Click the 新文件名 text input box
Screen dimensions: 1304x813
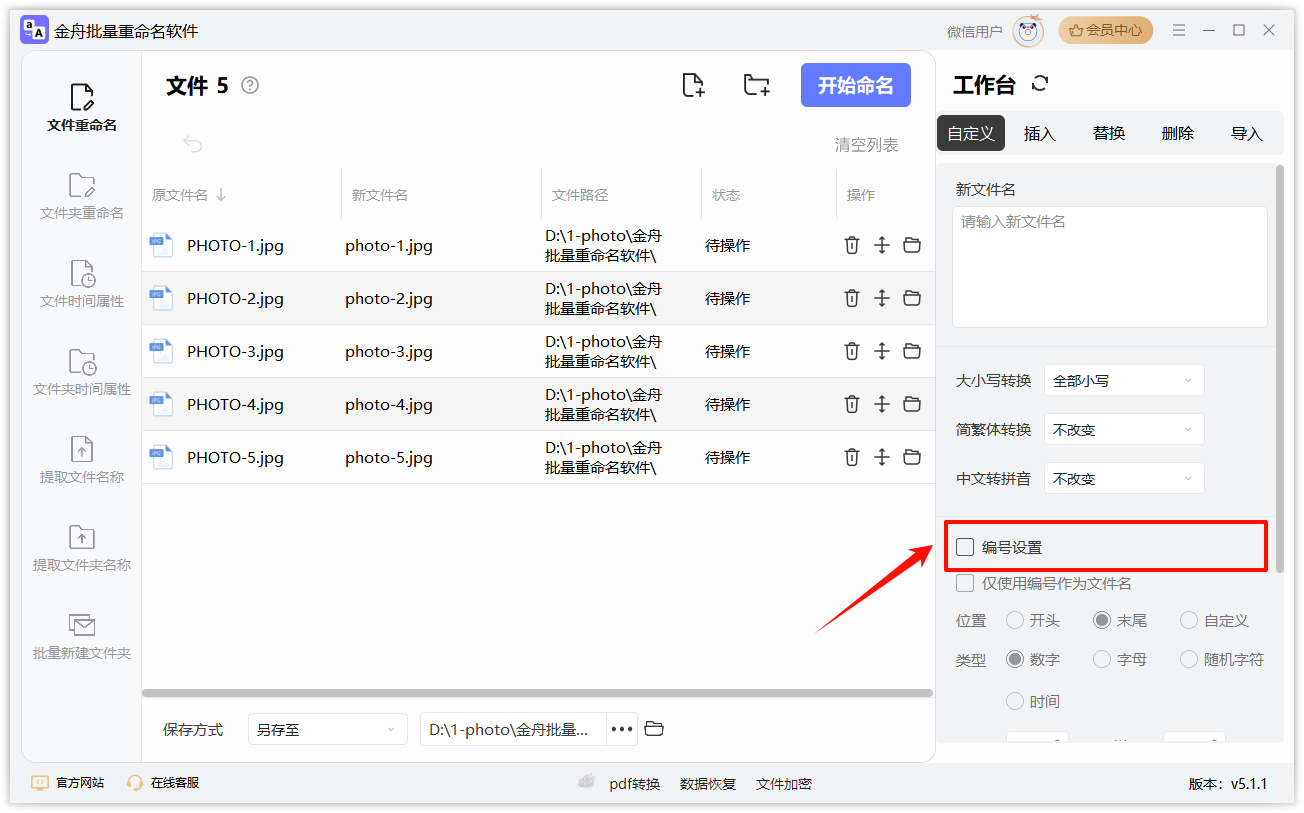click(x=1109, y=266)
